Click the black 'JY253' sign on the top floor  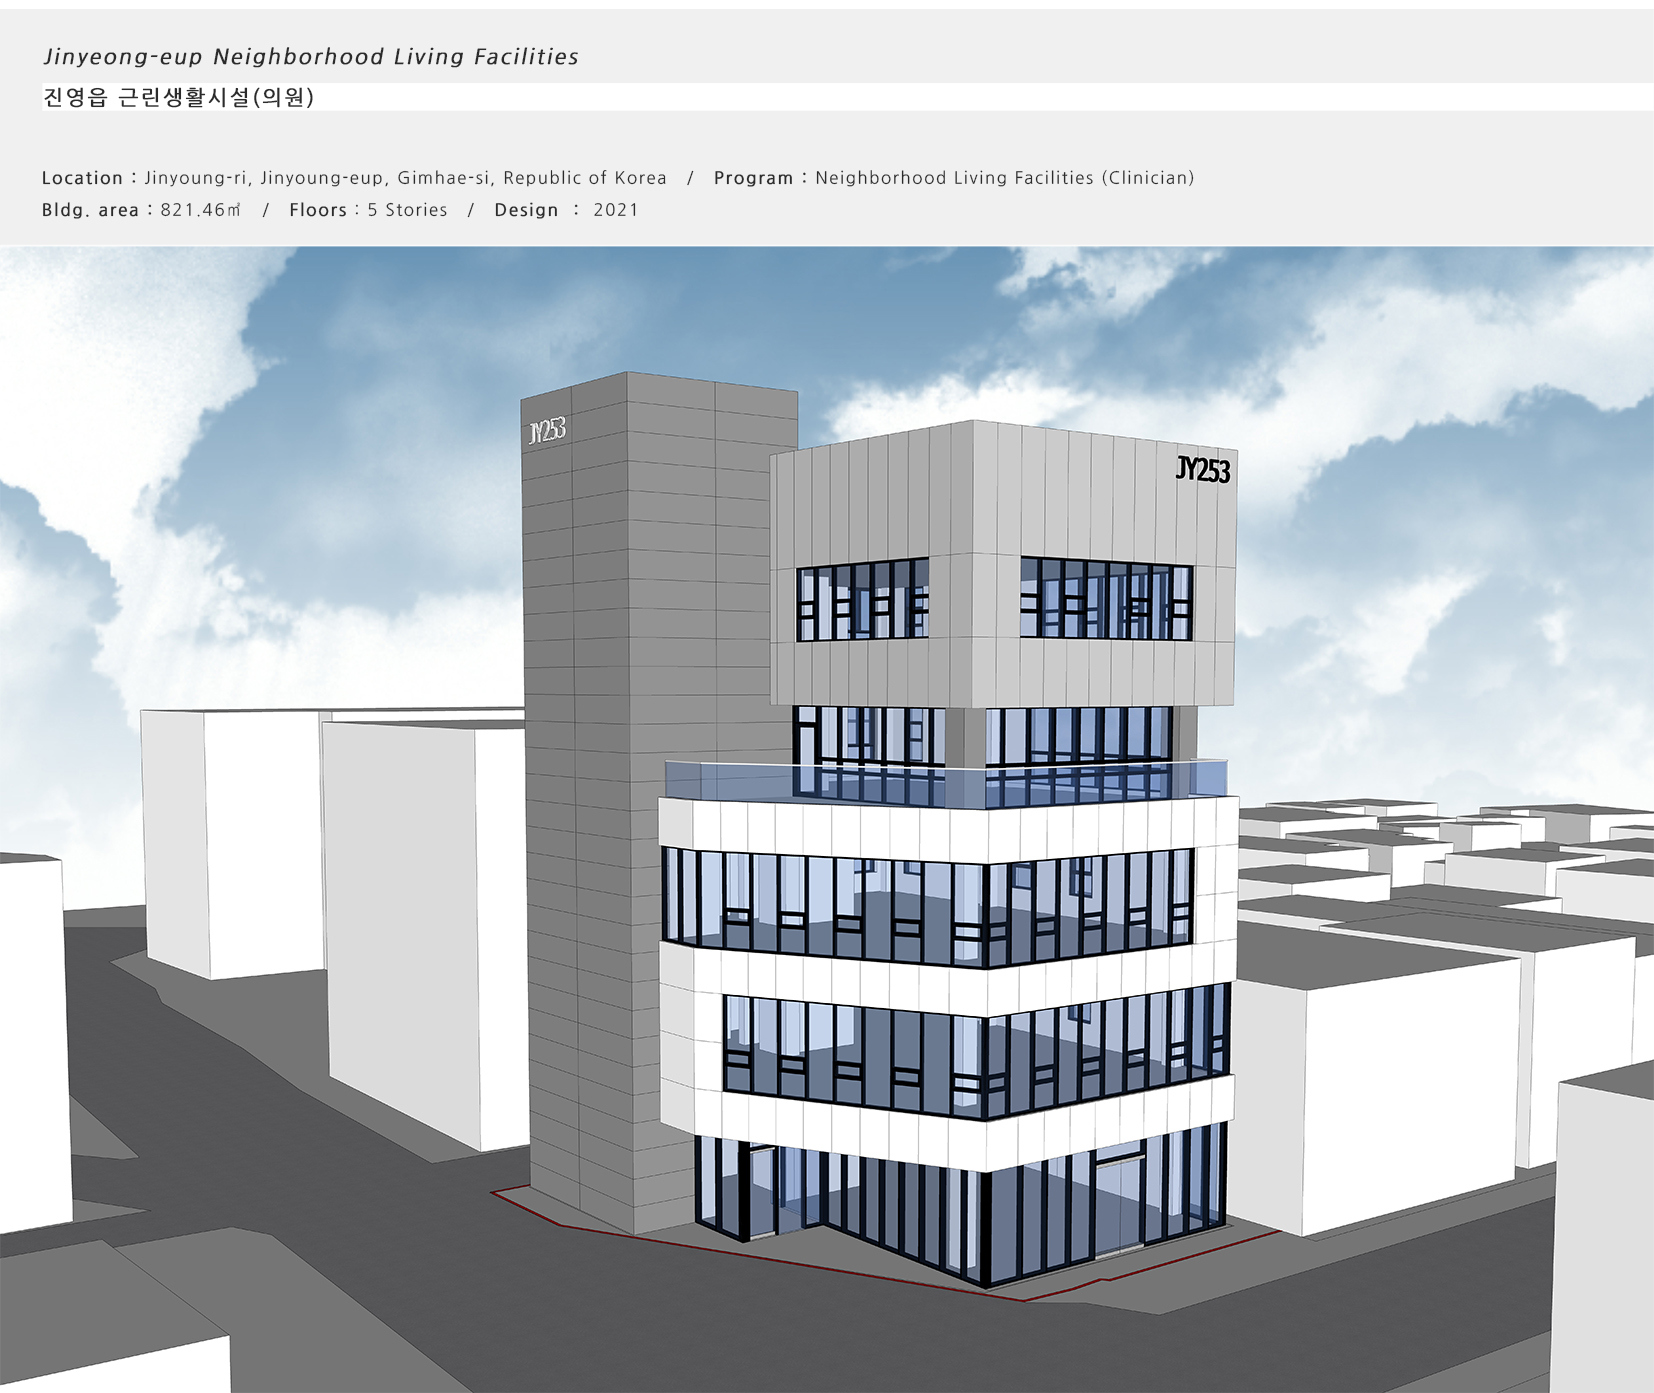pos(1203,470)
